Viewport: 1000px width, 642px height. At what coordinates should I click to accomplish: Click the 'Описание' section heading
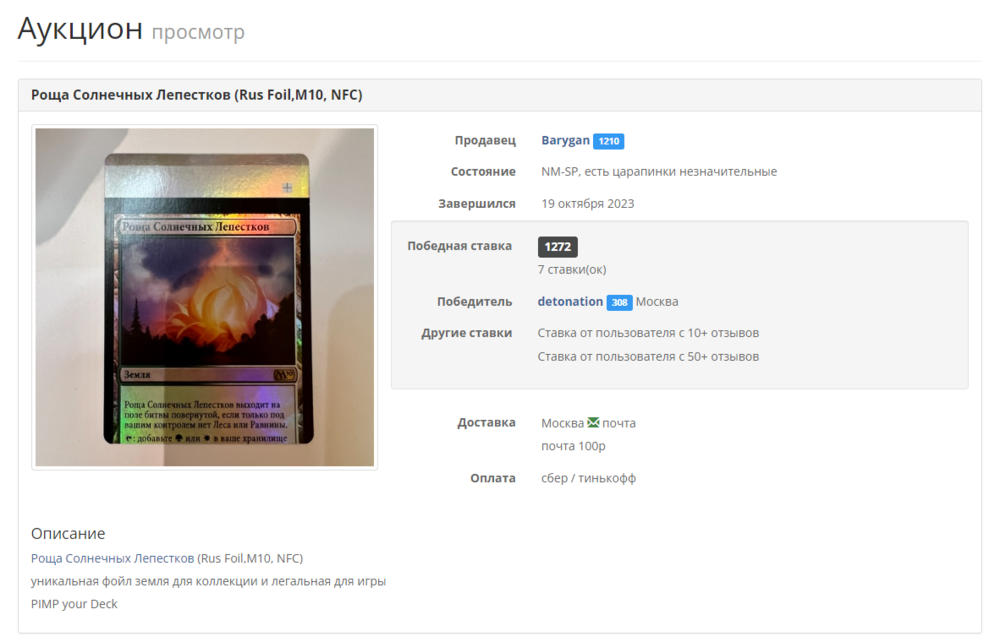pyautogui.click(x=68, y=534)
